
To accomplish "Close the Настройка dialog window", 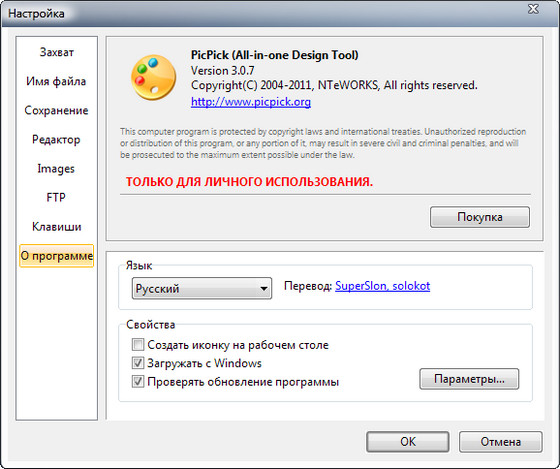I will pos(533,9).
